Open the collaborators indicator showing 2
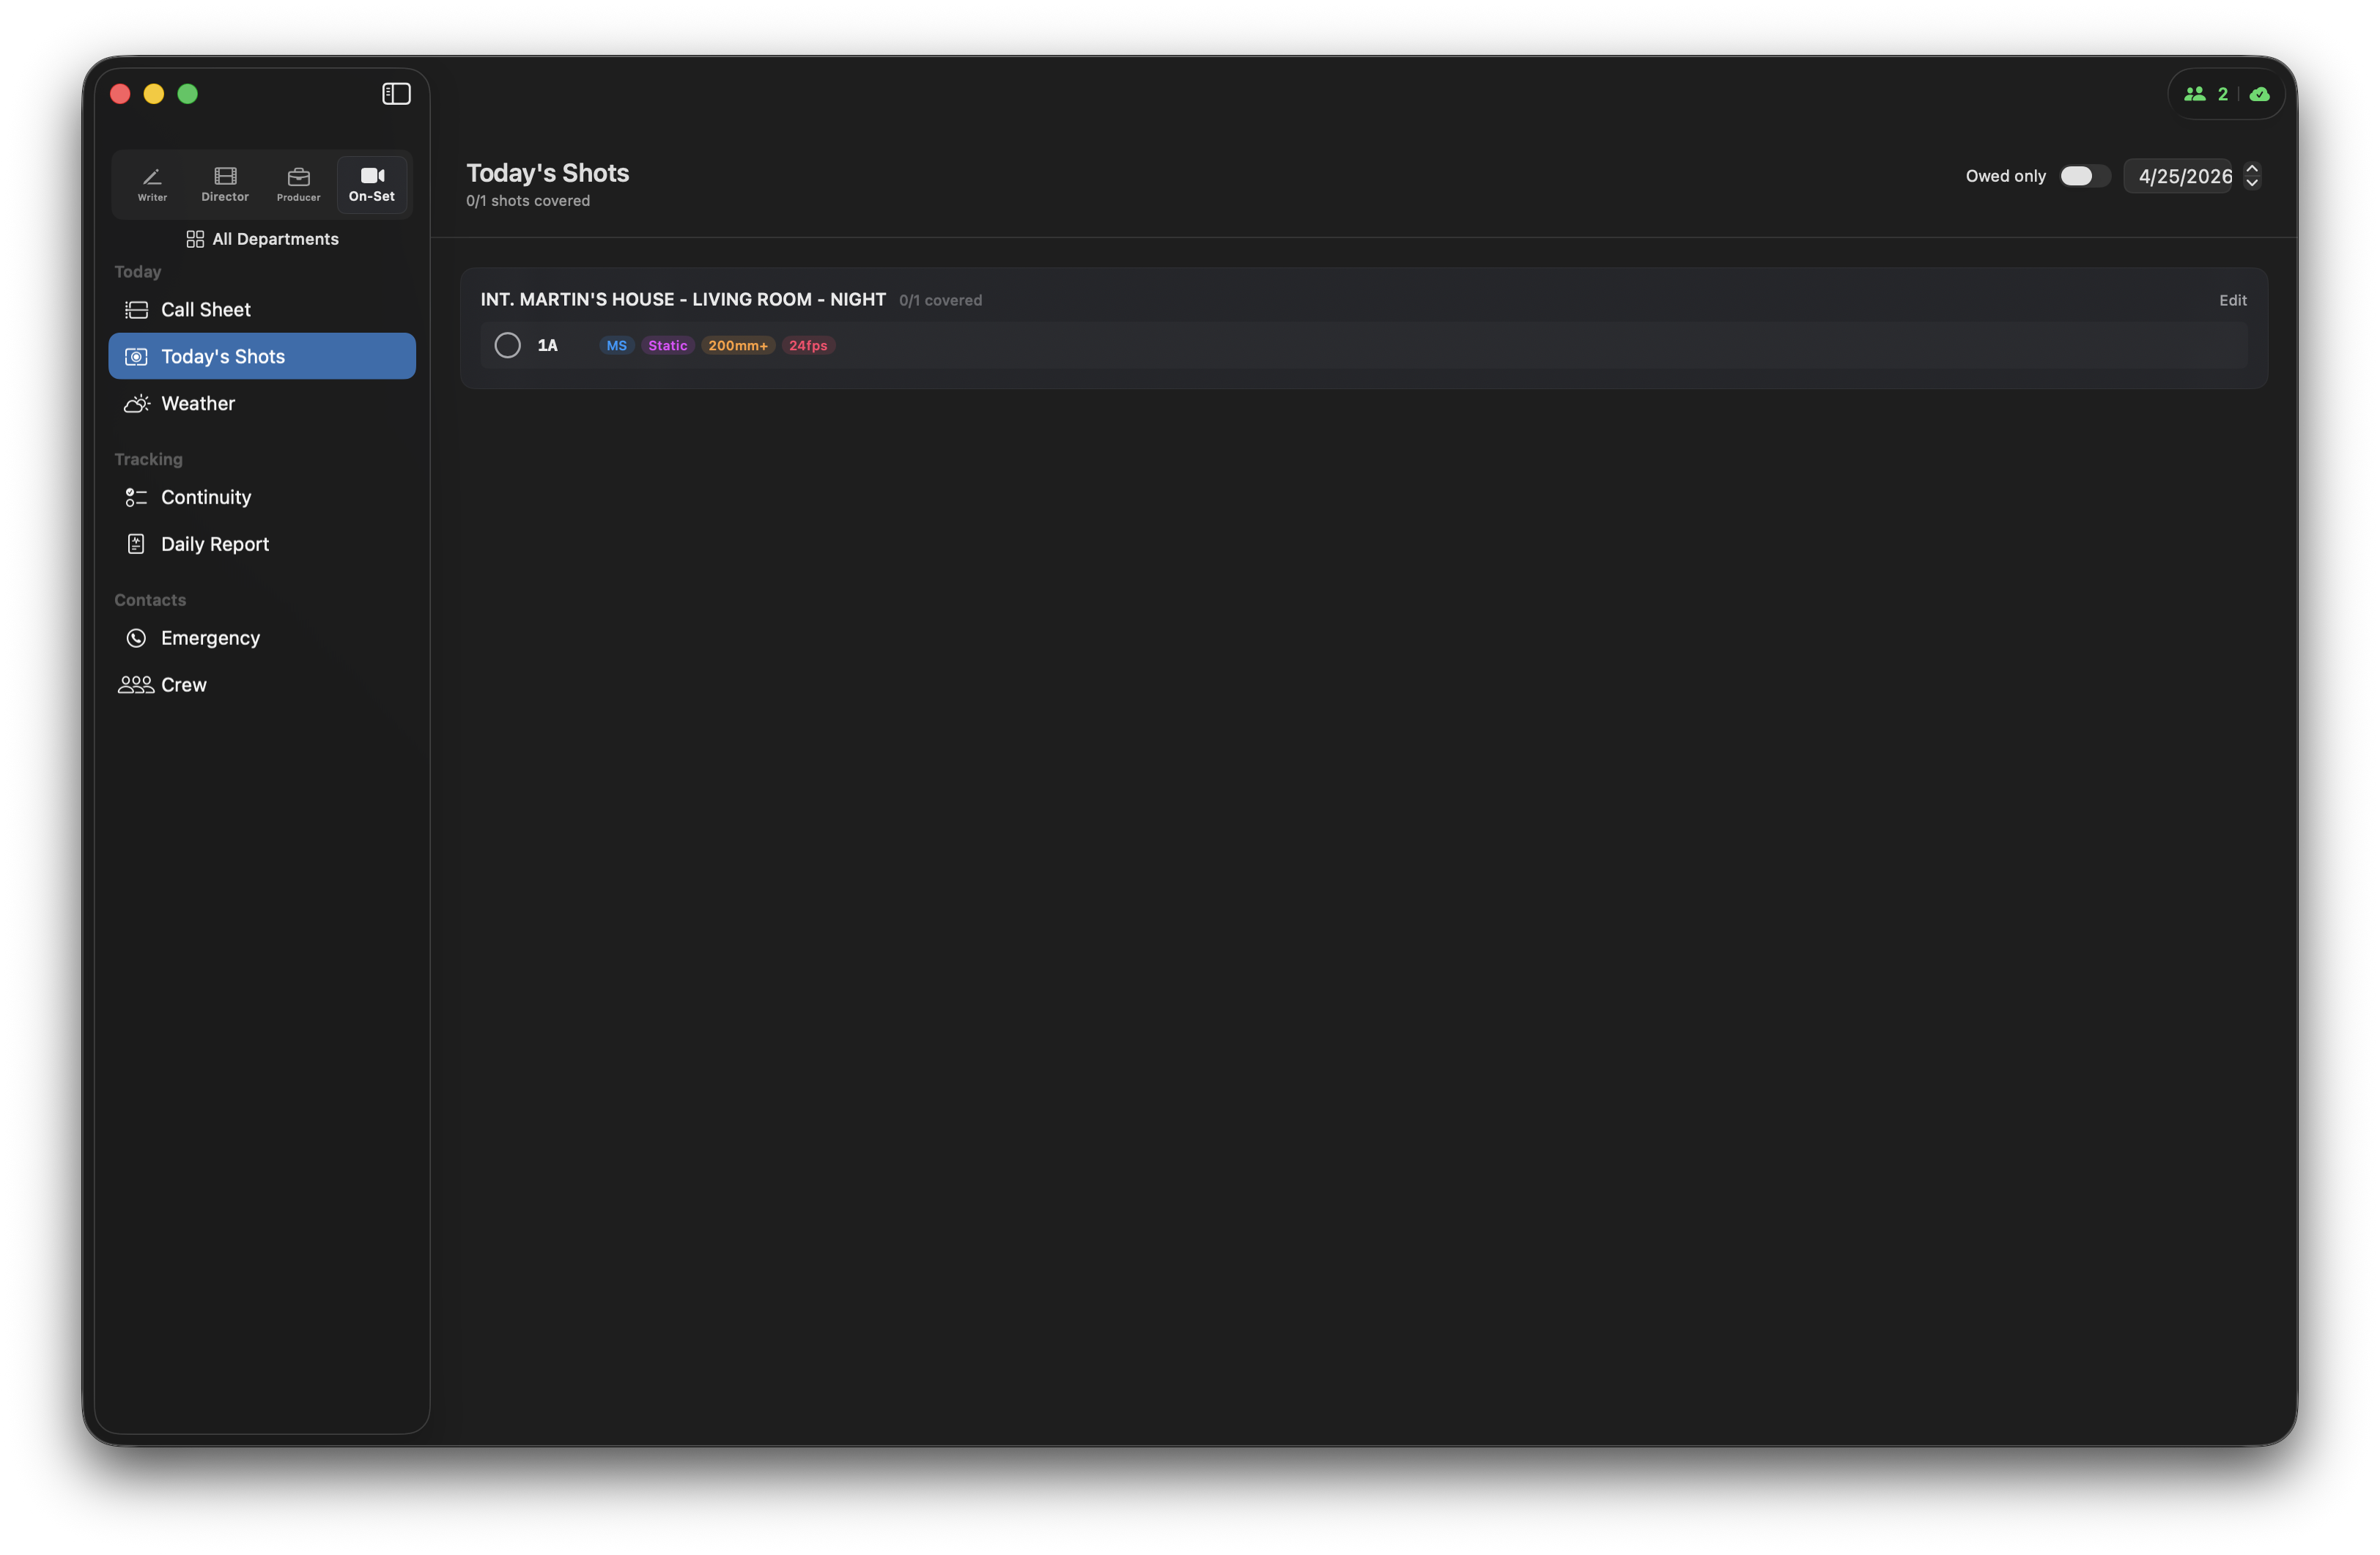This screenshot has height=1555, width=2380. [x=2206, y=94]
